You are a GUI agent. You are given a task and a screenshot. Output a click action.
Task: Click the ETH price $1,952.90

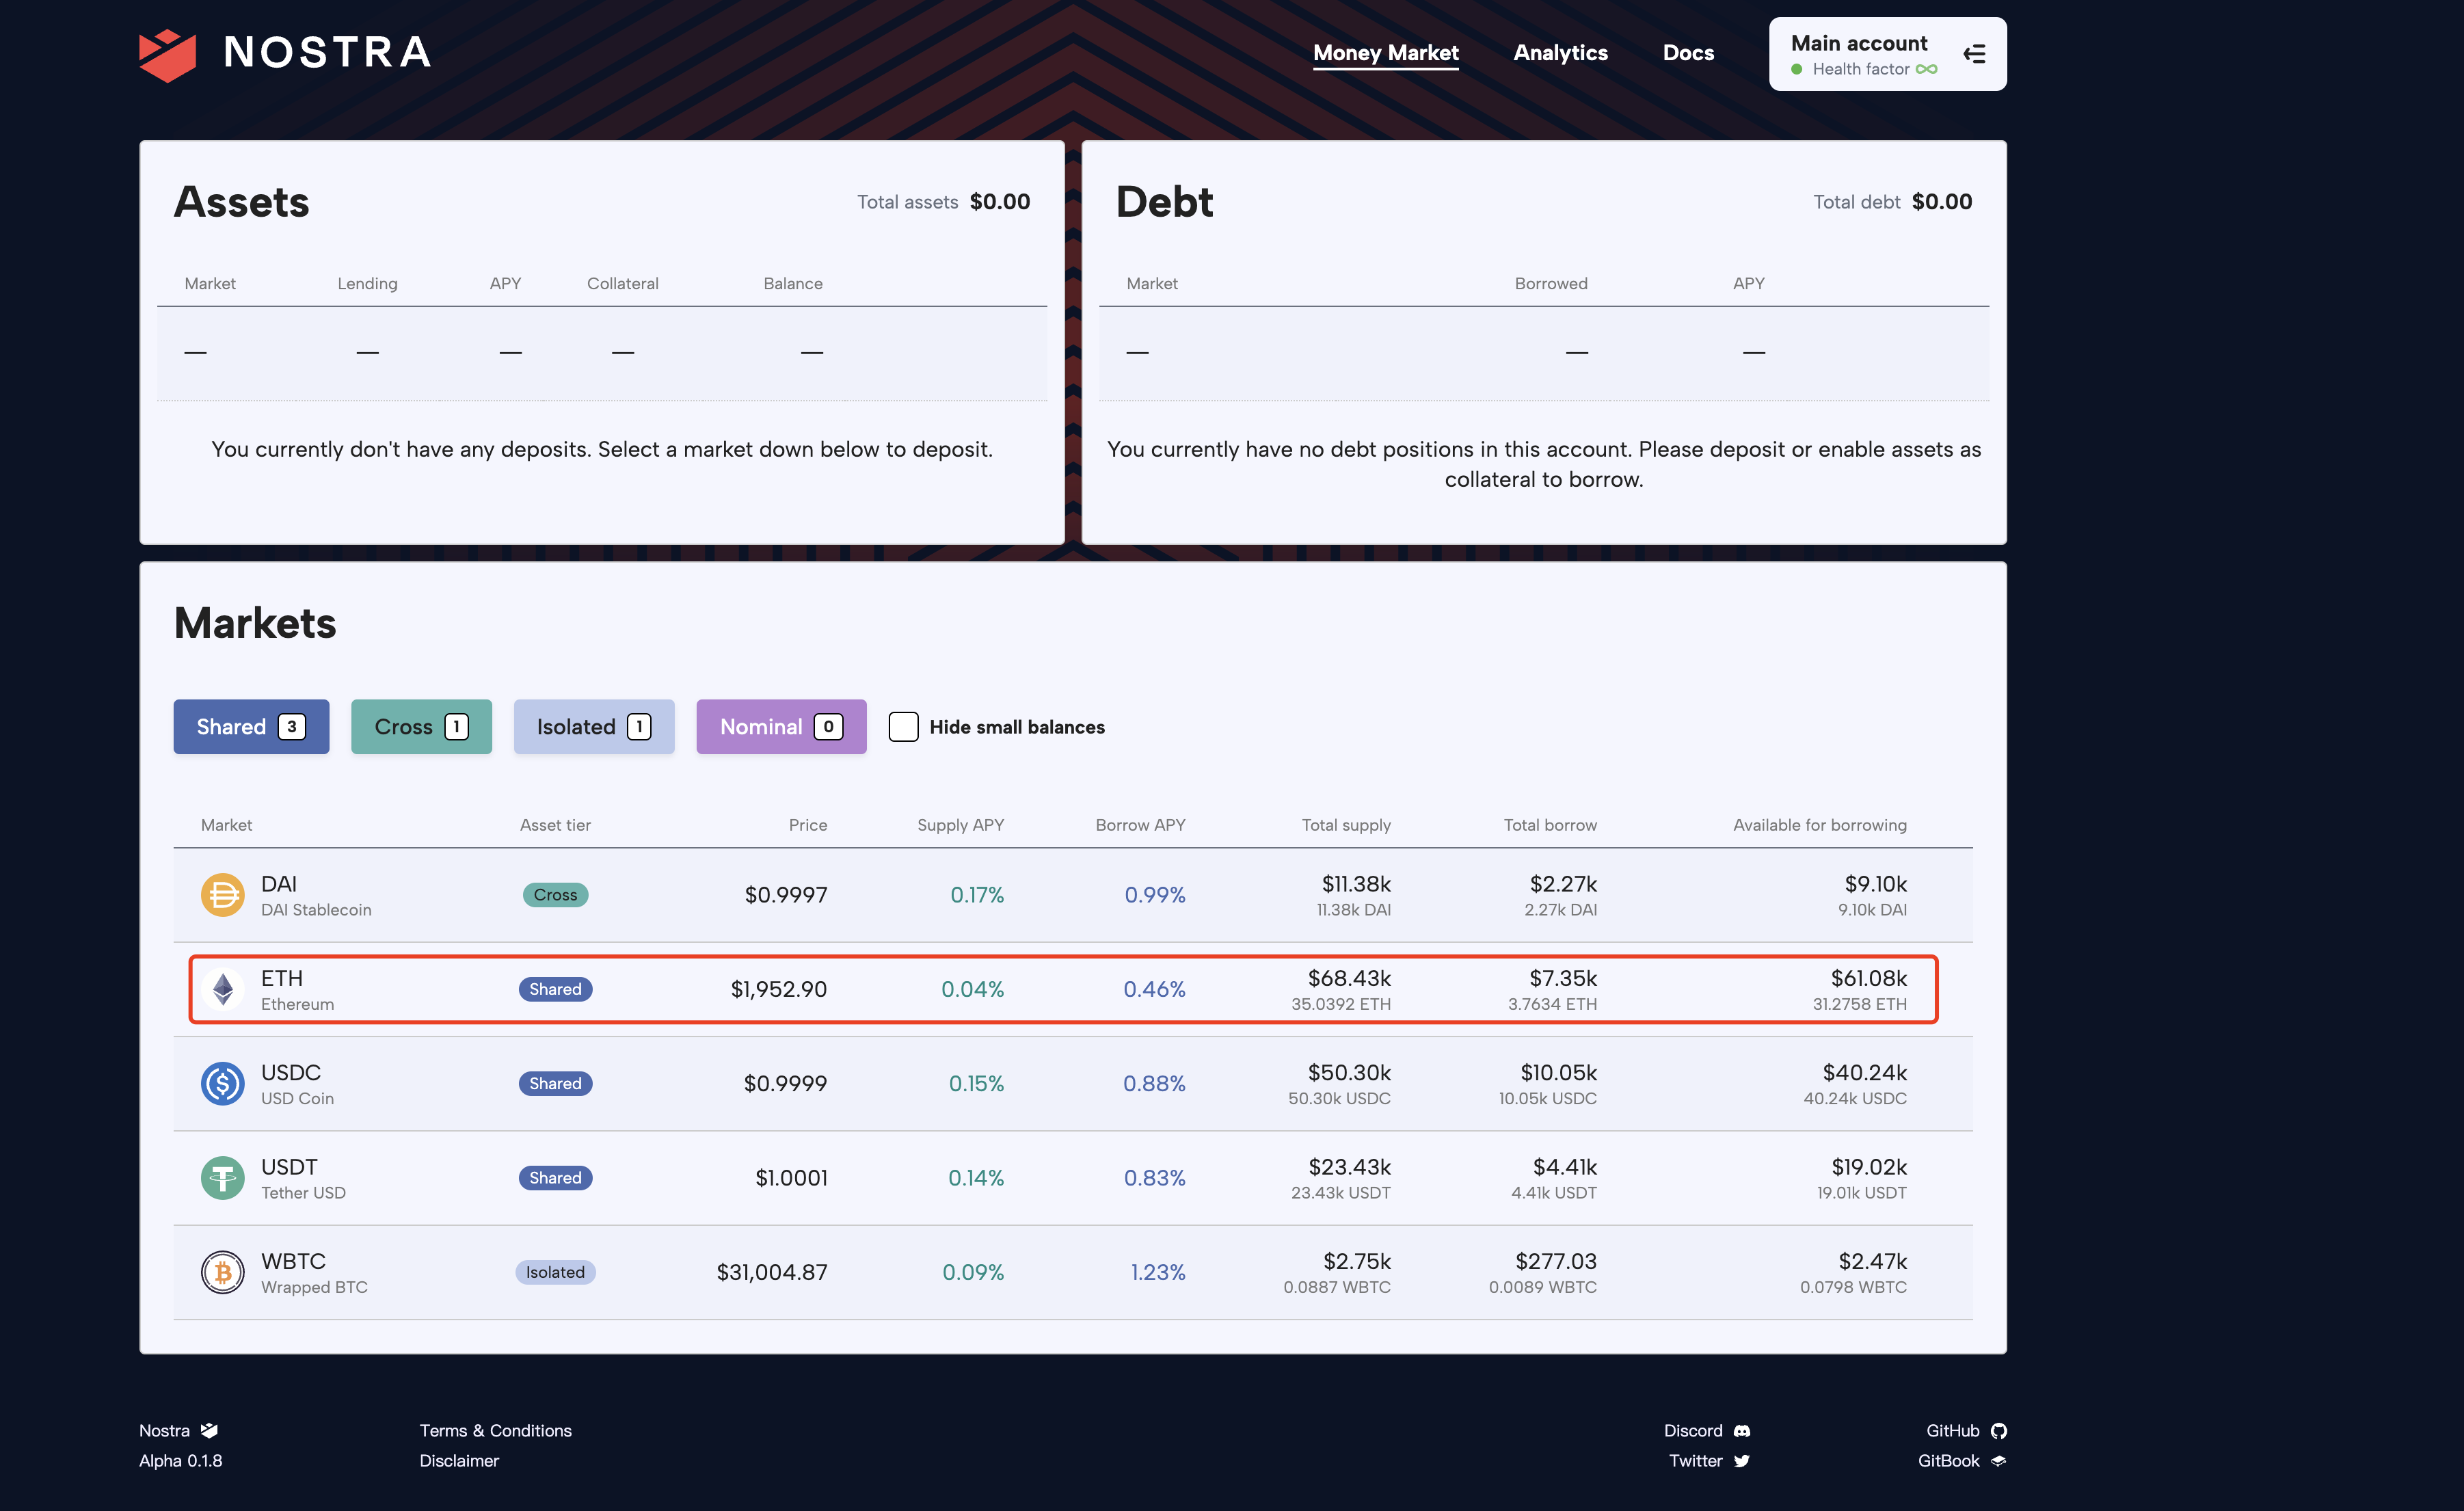(779, 989)
